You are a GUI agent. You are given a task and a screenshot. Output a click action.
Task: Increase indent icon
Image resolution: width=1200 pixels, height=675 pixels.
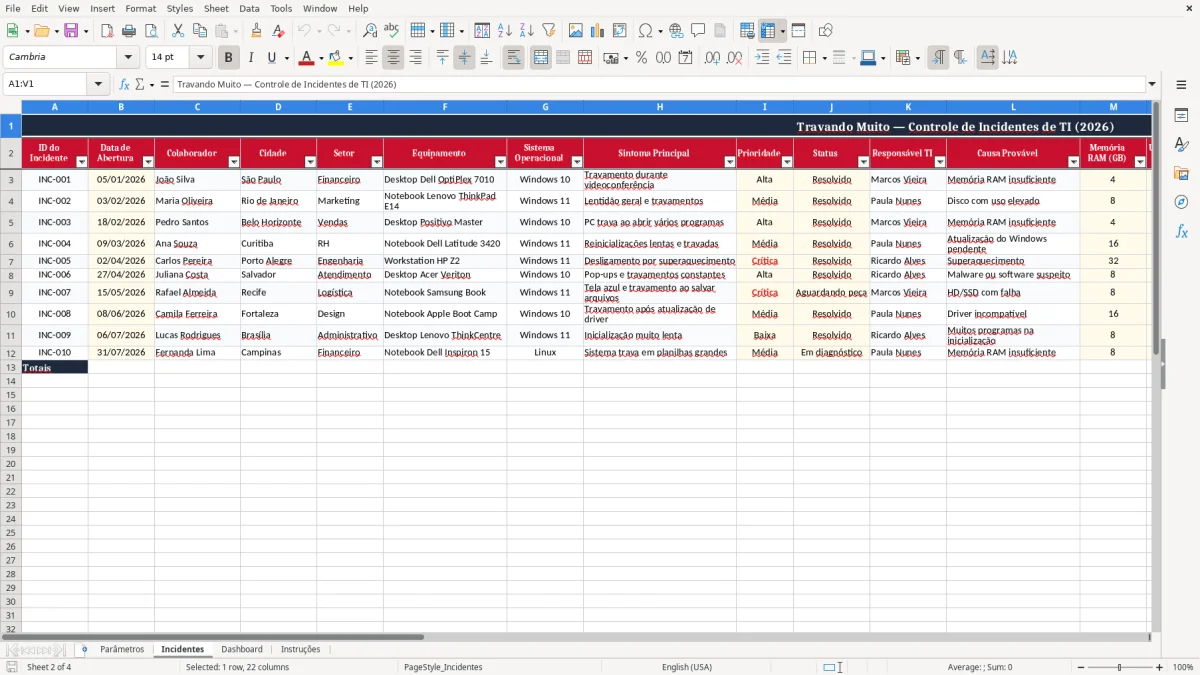(762, 58)
